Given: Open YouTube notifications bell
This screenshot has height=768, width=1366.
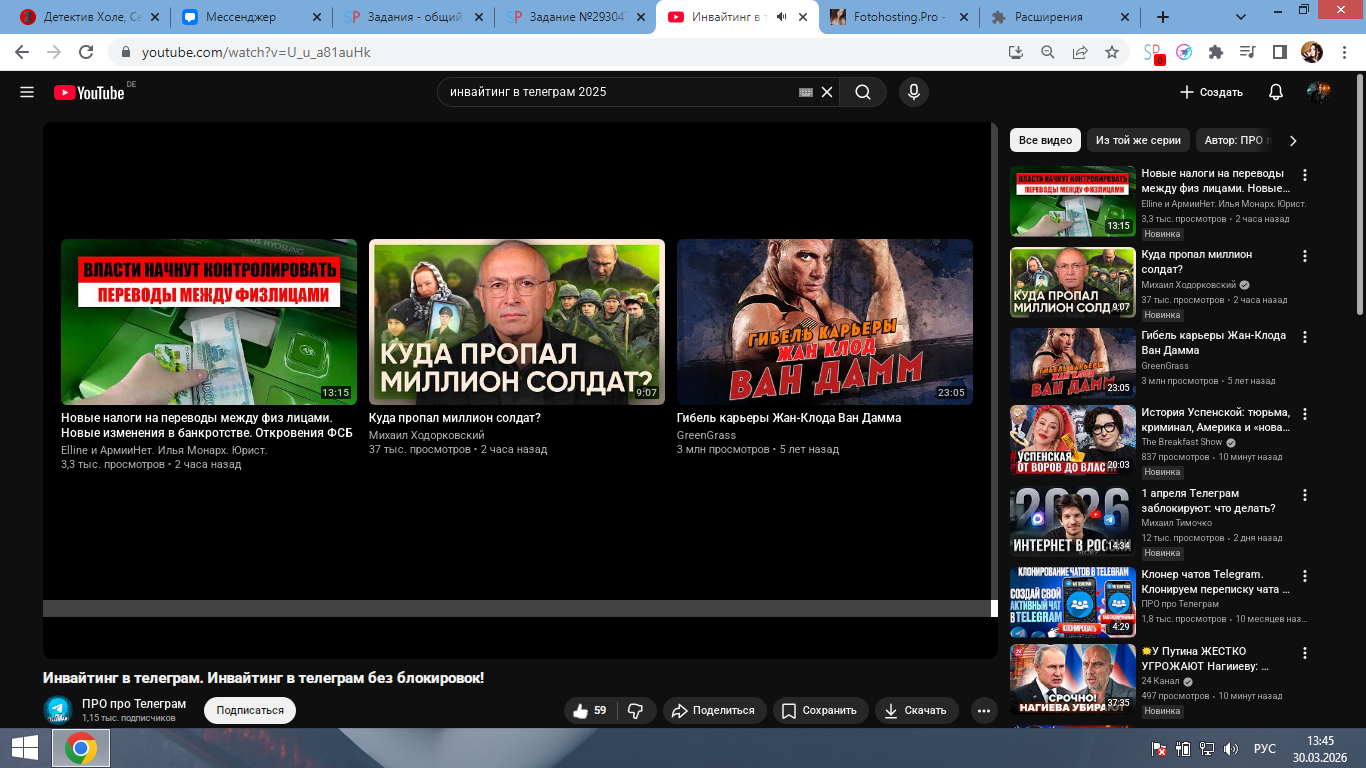Looking at the screenshot, I should (x=1276, y=92).
